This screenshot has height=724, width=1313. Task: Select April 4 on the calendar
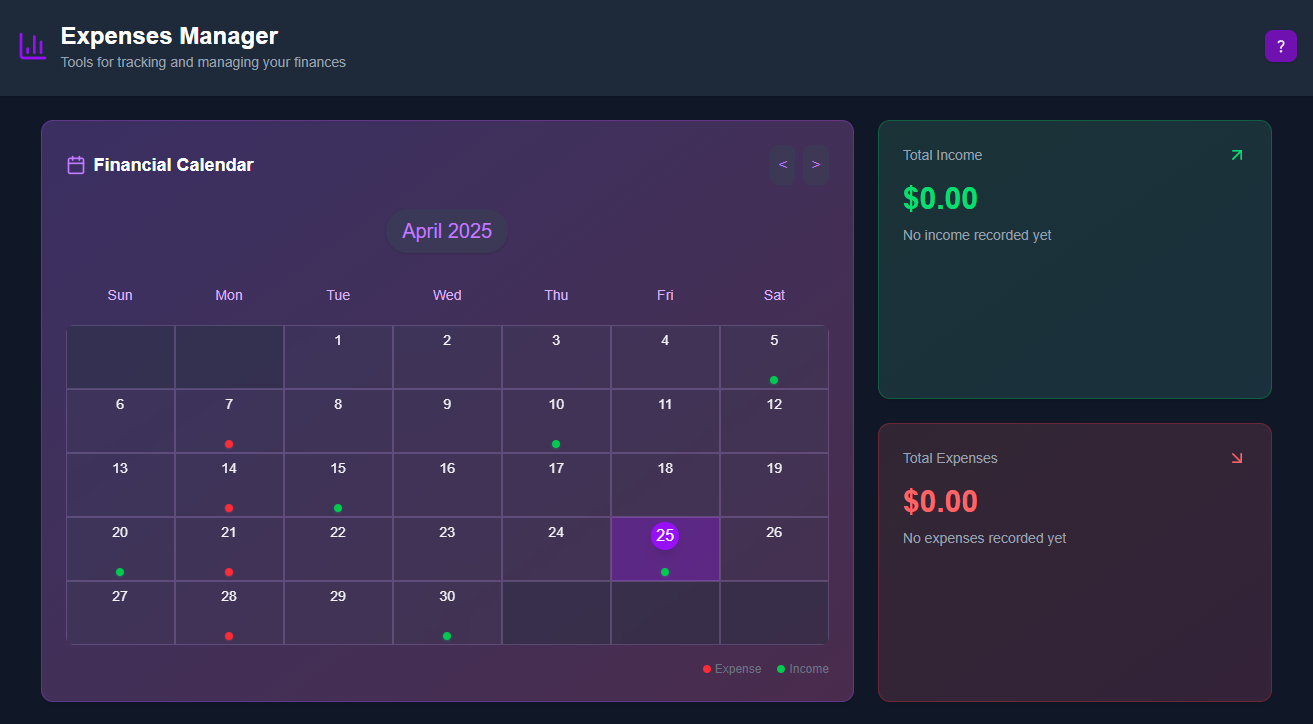(x=665, y=357)
